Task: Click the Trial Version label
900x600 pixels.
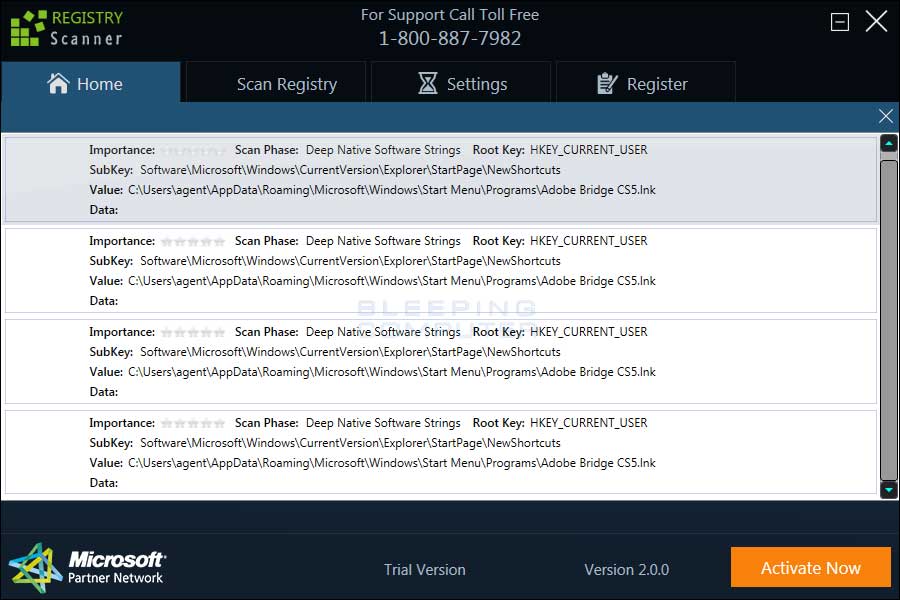Action: click(x=424, y=570)
